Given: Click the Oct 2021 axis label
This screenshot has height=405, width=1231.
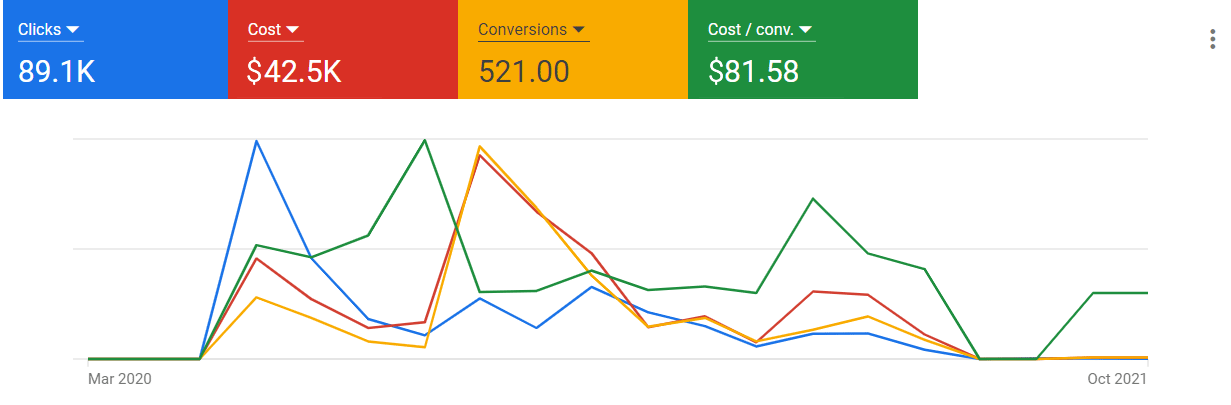Looking at the screenshot, I should 1117,379.
